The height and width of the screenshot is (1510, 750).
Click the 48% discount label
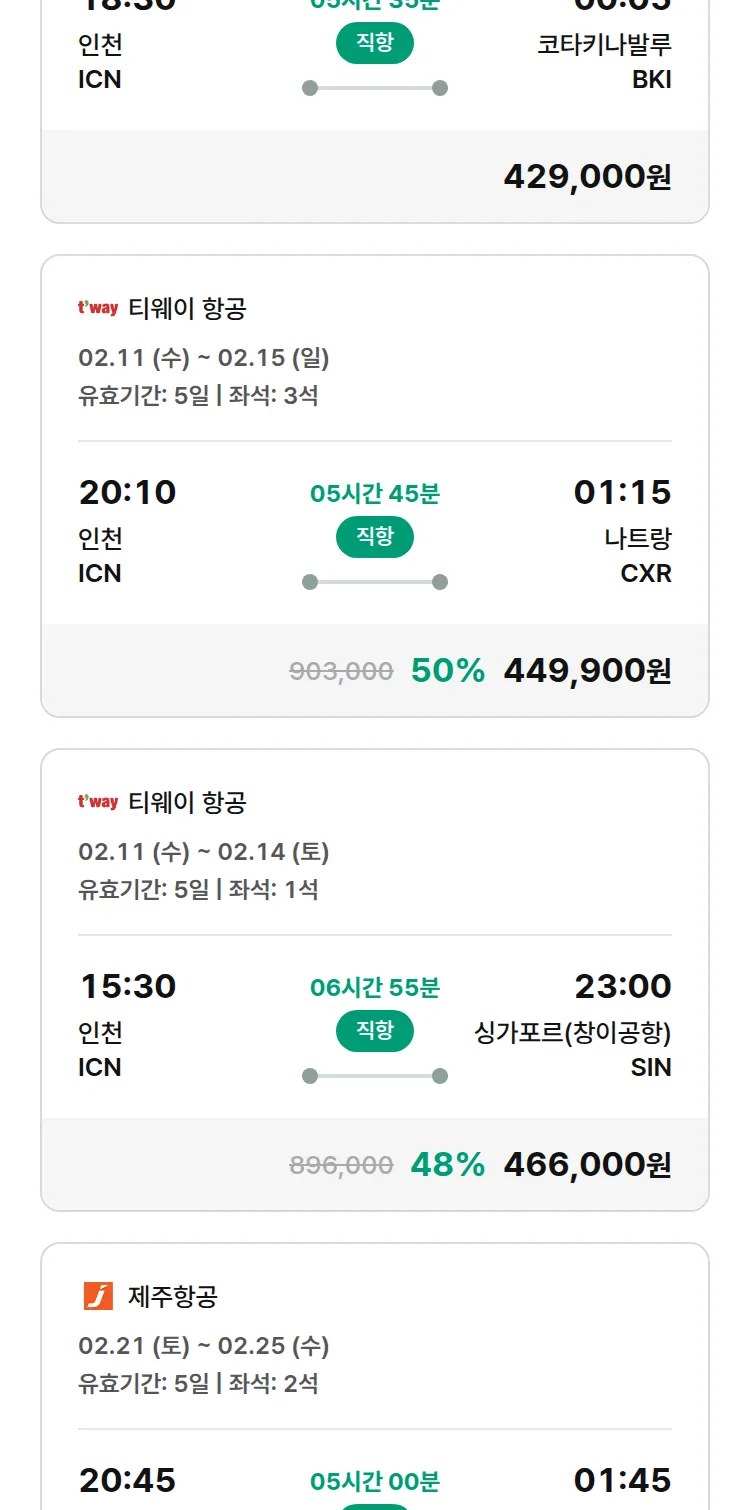point(448,1165)
